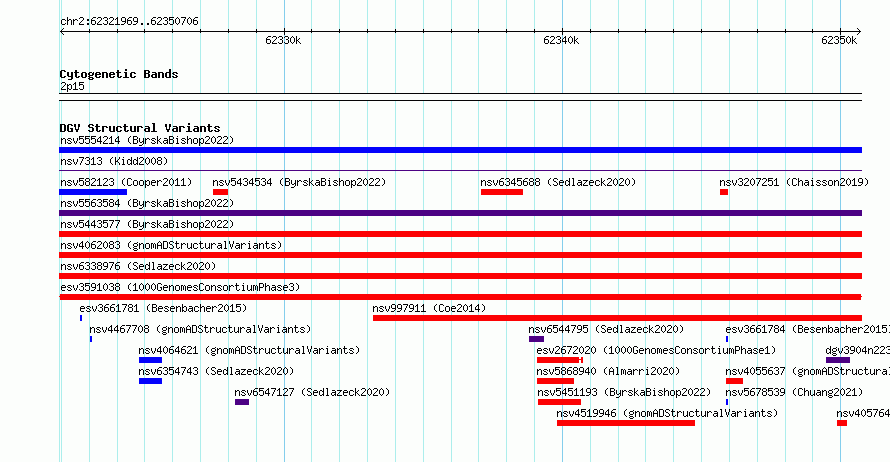The width and height of the screenshot is (890, 462).
Task: Select the blue bar under nsv6354743
Action: click(150, 381)
